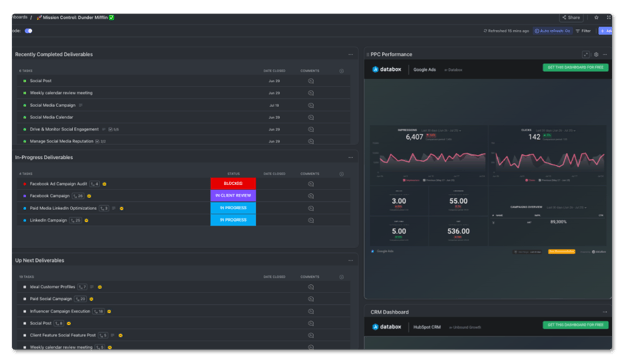The width and height of the screenshot is (624, 364).
Task: Open comments for Drive & Monitor Social Engagement
Action: point(311,129)
